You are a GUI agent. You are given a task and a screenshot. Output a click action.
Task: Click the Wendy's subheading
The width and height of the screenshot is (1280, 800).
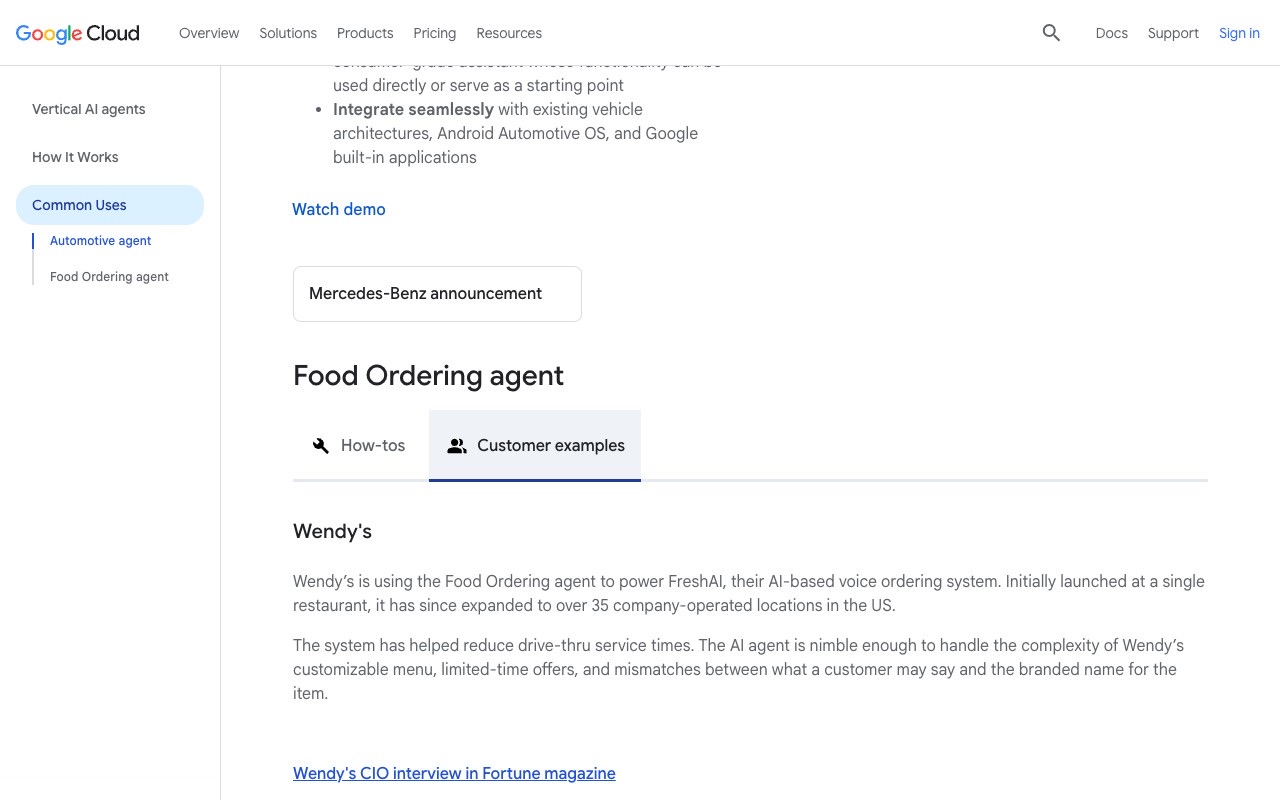[332, 532]
